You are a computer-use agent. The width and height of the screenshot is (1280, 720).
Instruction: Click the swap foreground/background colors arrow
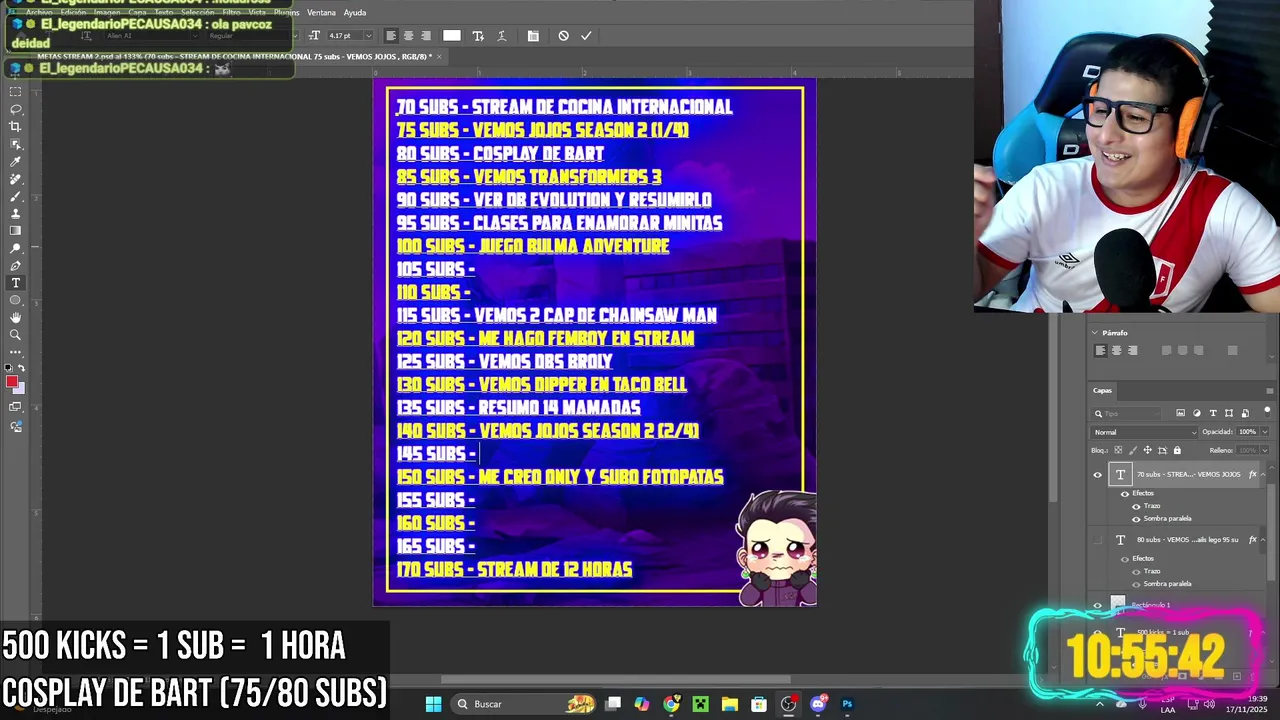[21, 368]
